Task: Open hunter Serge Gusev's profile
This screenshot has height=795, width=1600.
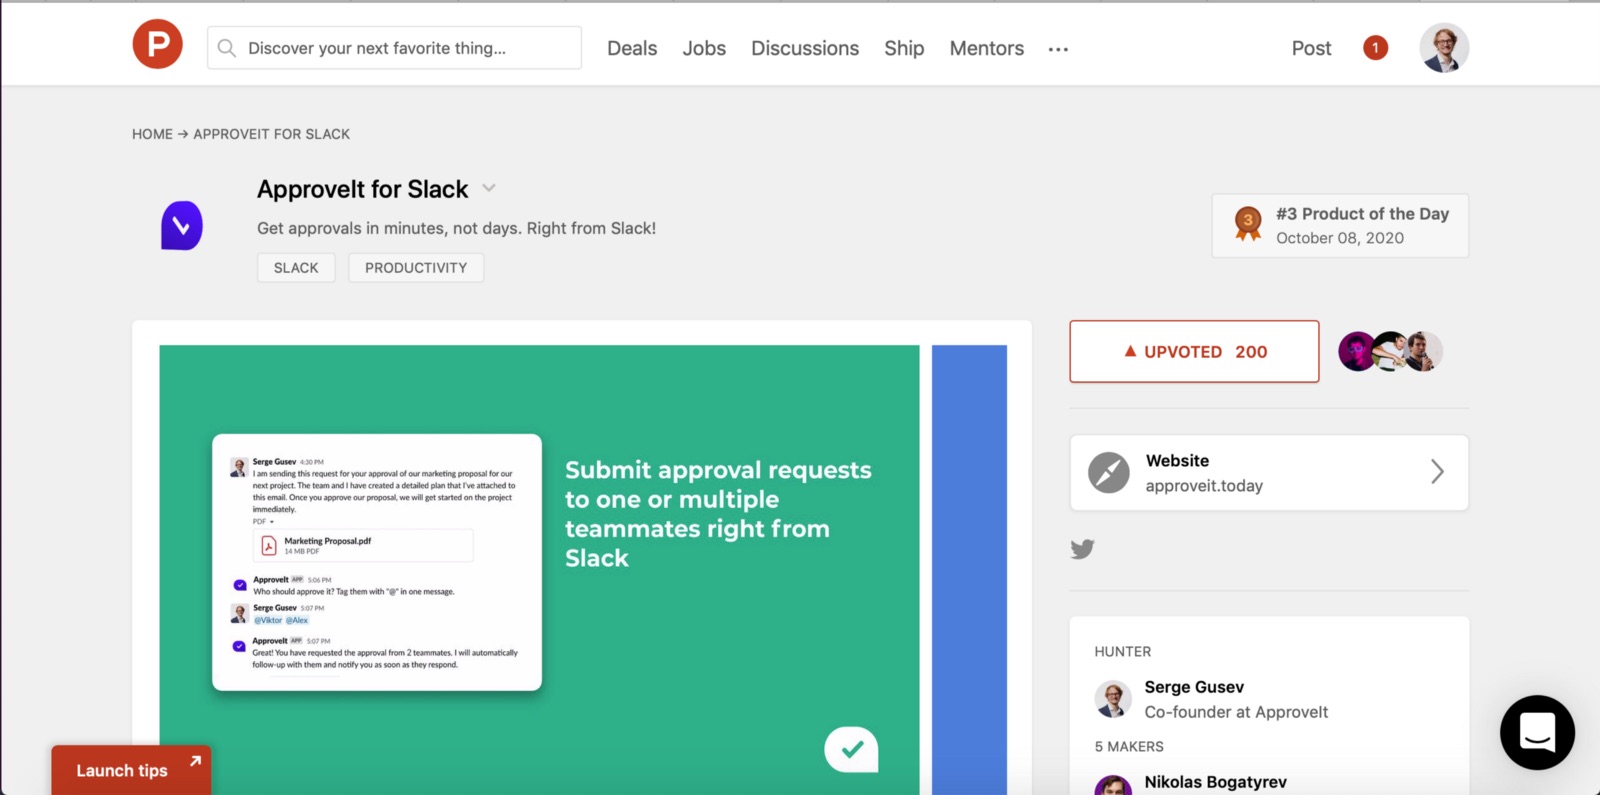Action: pos(1194,687)
